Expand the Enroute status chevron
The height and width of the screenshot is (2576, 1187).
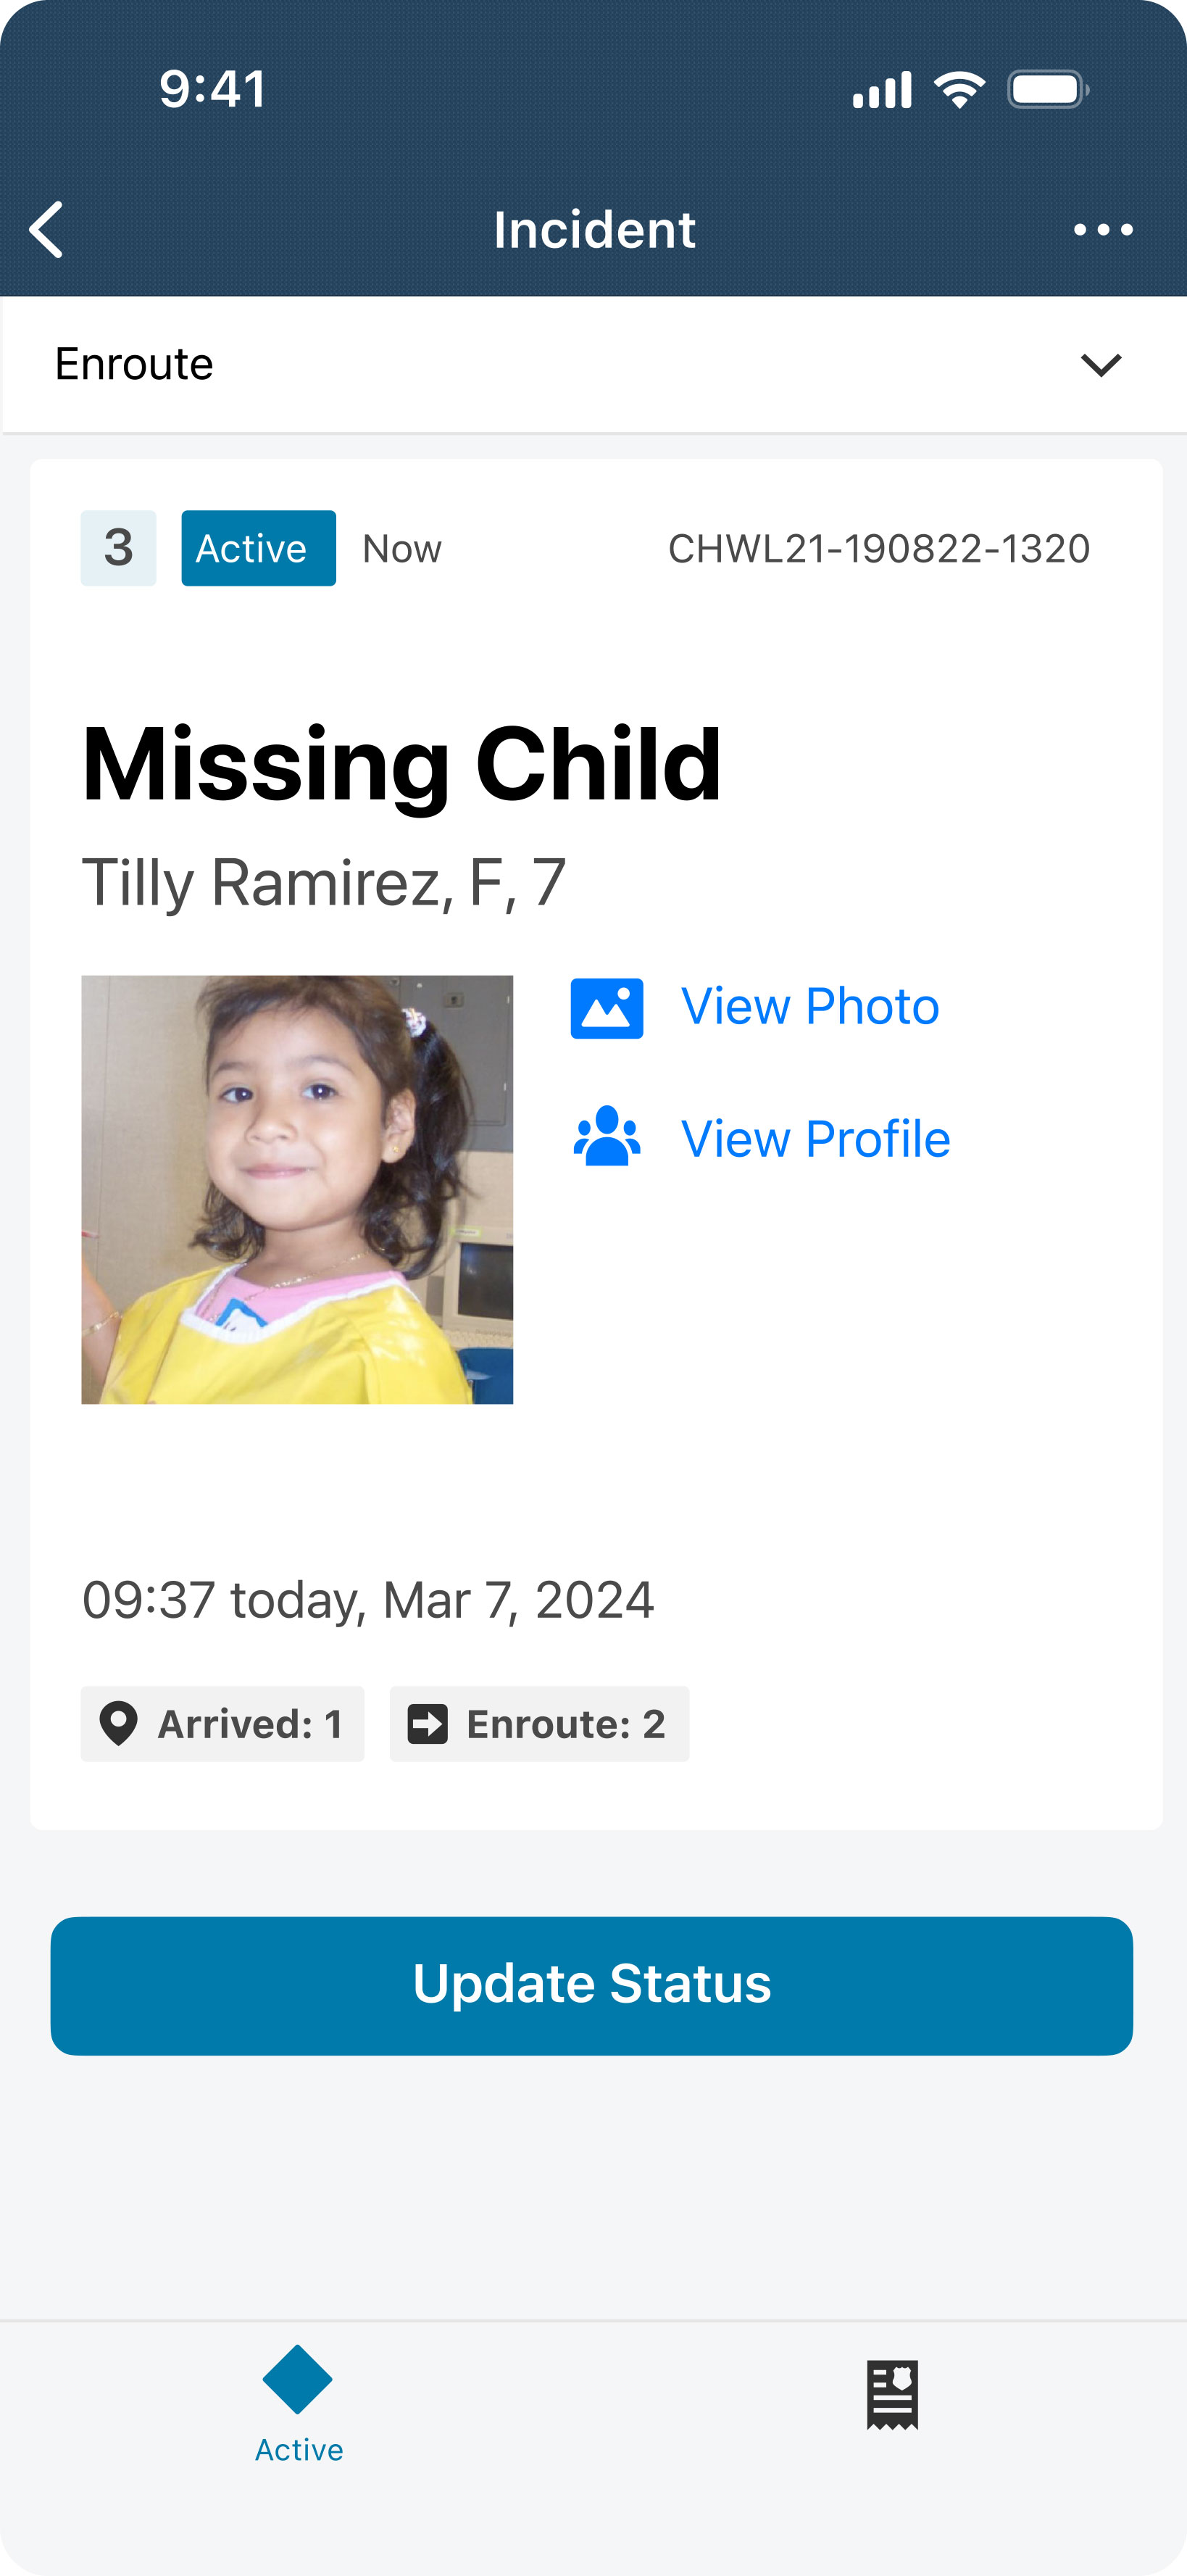coord(1100,365)
